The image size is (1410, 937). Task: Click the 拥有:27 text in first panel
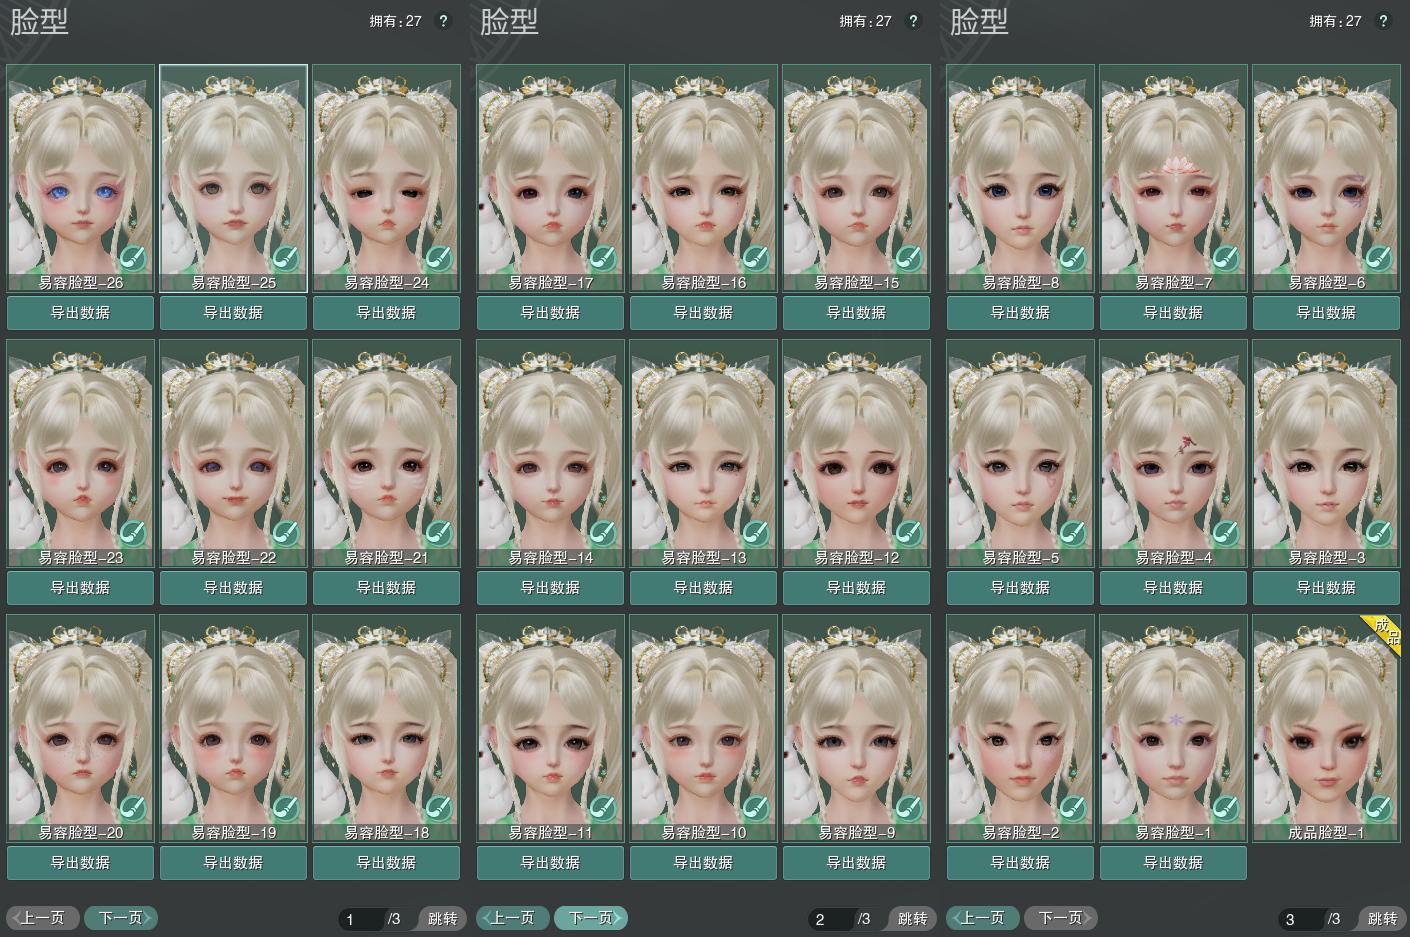[x=396, y=21]
